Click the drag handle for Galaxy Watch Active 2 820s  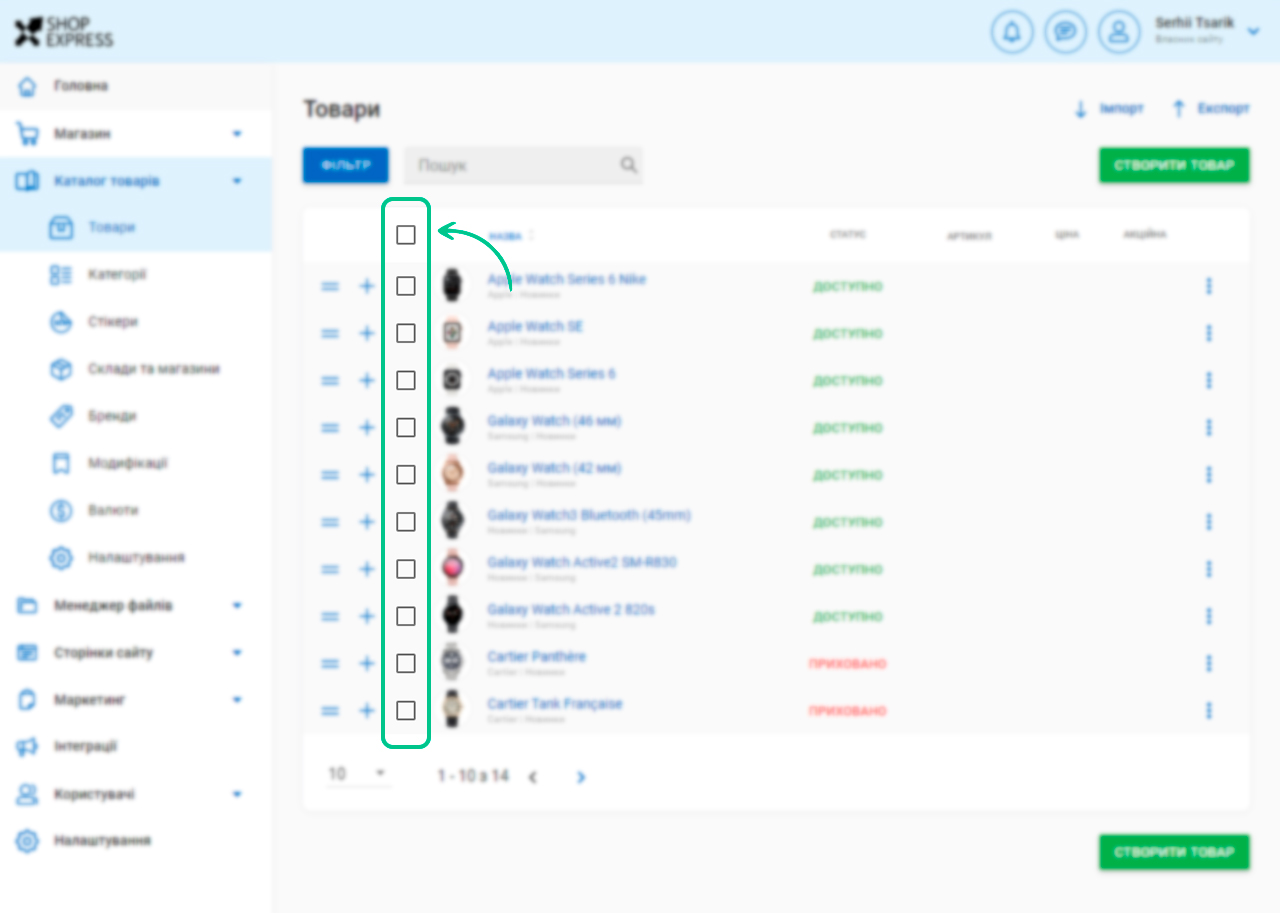pos(330,617)
